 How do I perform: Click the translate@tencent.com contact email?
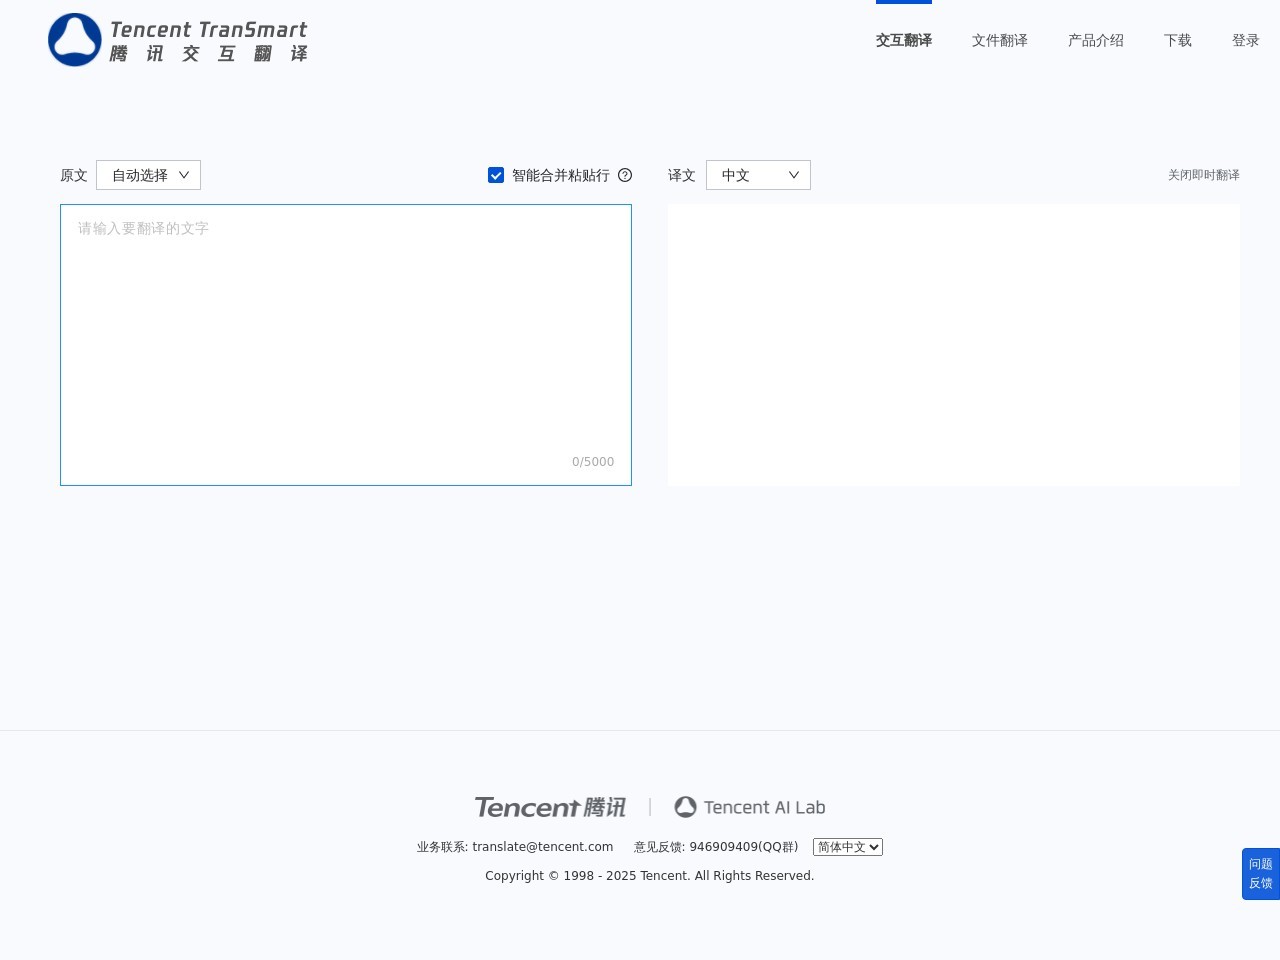[543, 847]
